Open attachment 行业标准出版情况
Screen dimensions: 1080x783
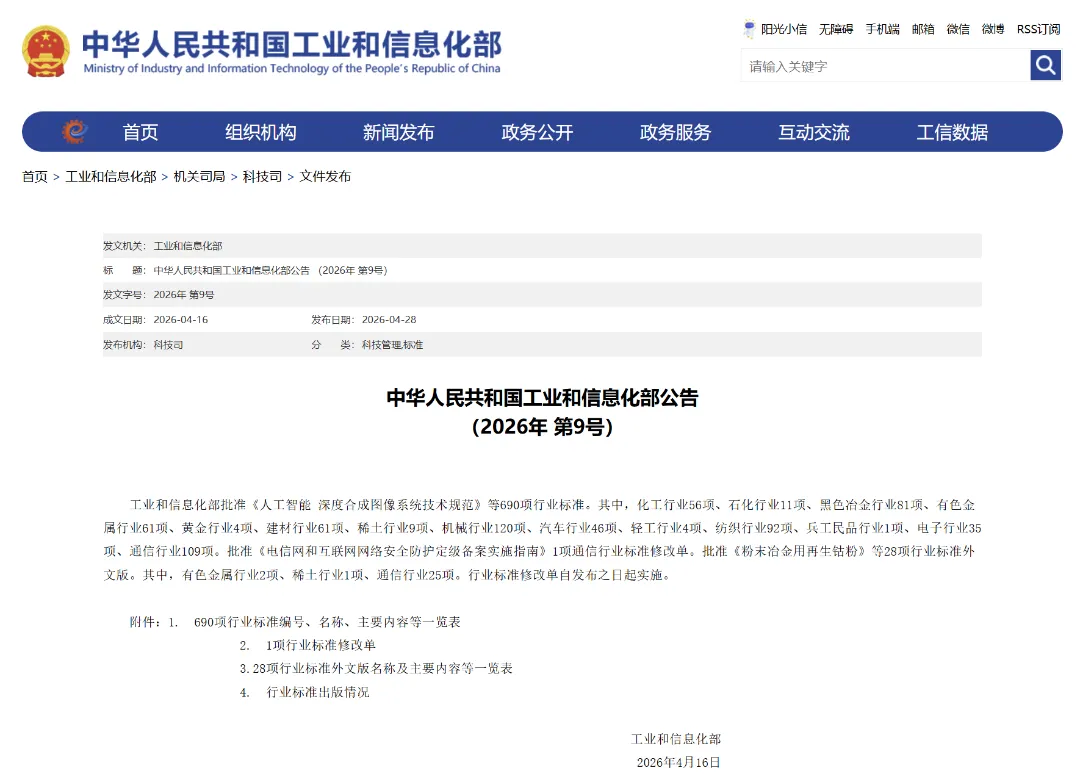pos(318,692)
